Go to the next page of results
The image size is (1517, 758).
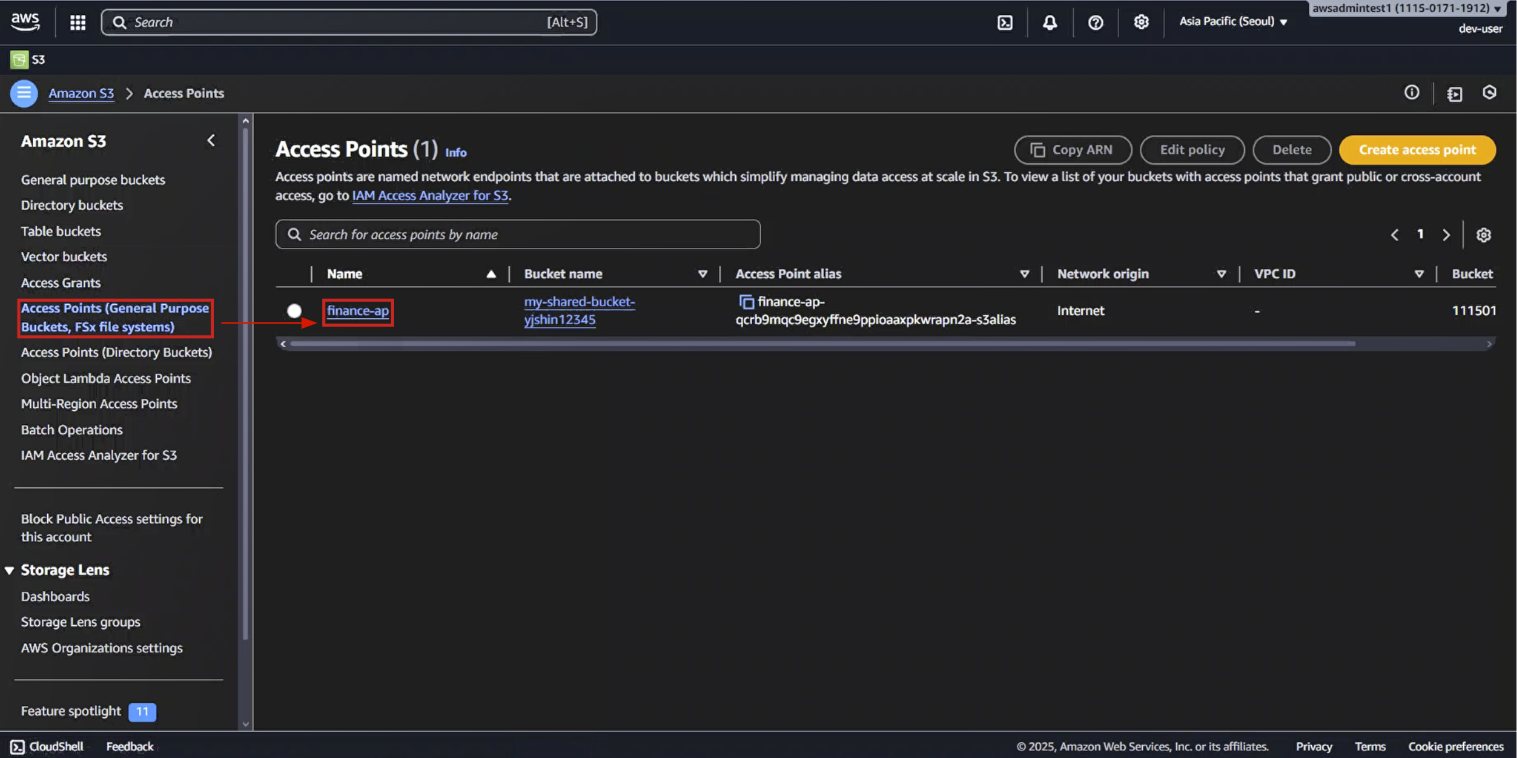tap(1446, 235)
